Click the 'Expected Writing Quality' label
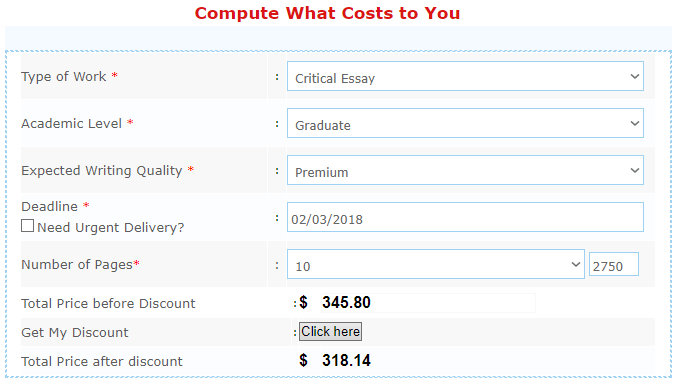The width and height of the screenshot is (682, 385). point(102,171)
